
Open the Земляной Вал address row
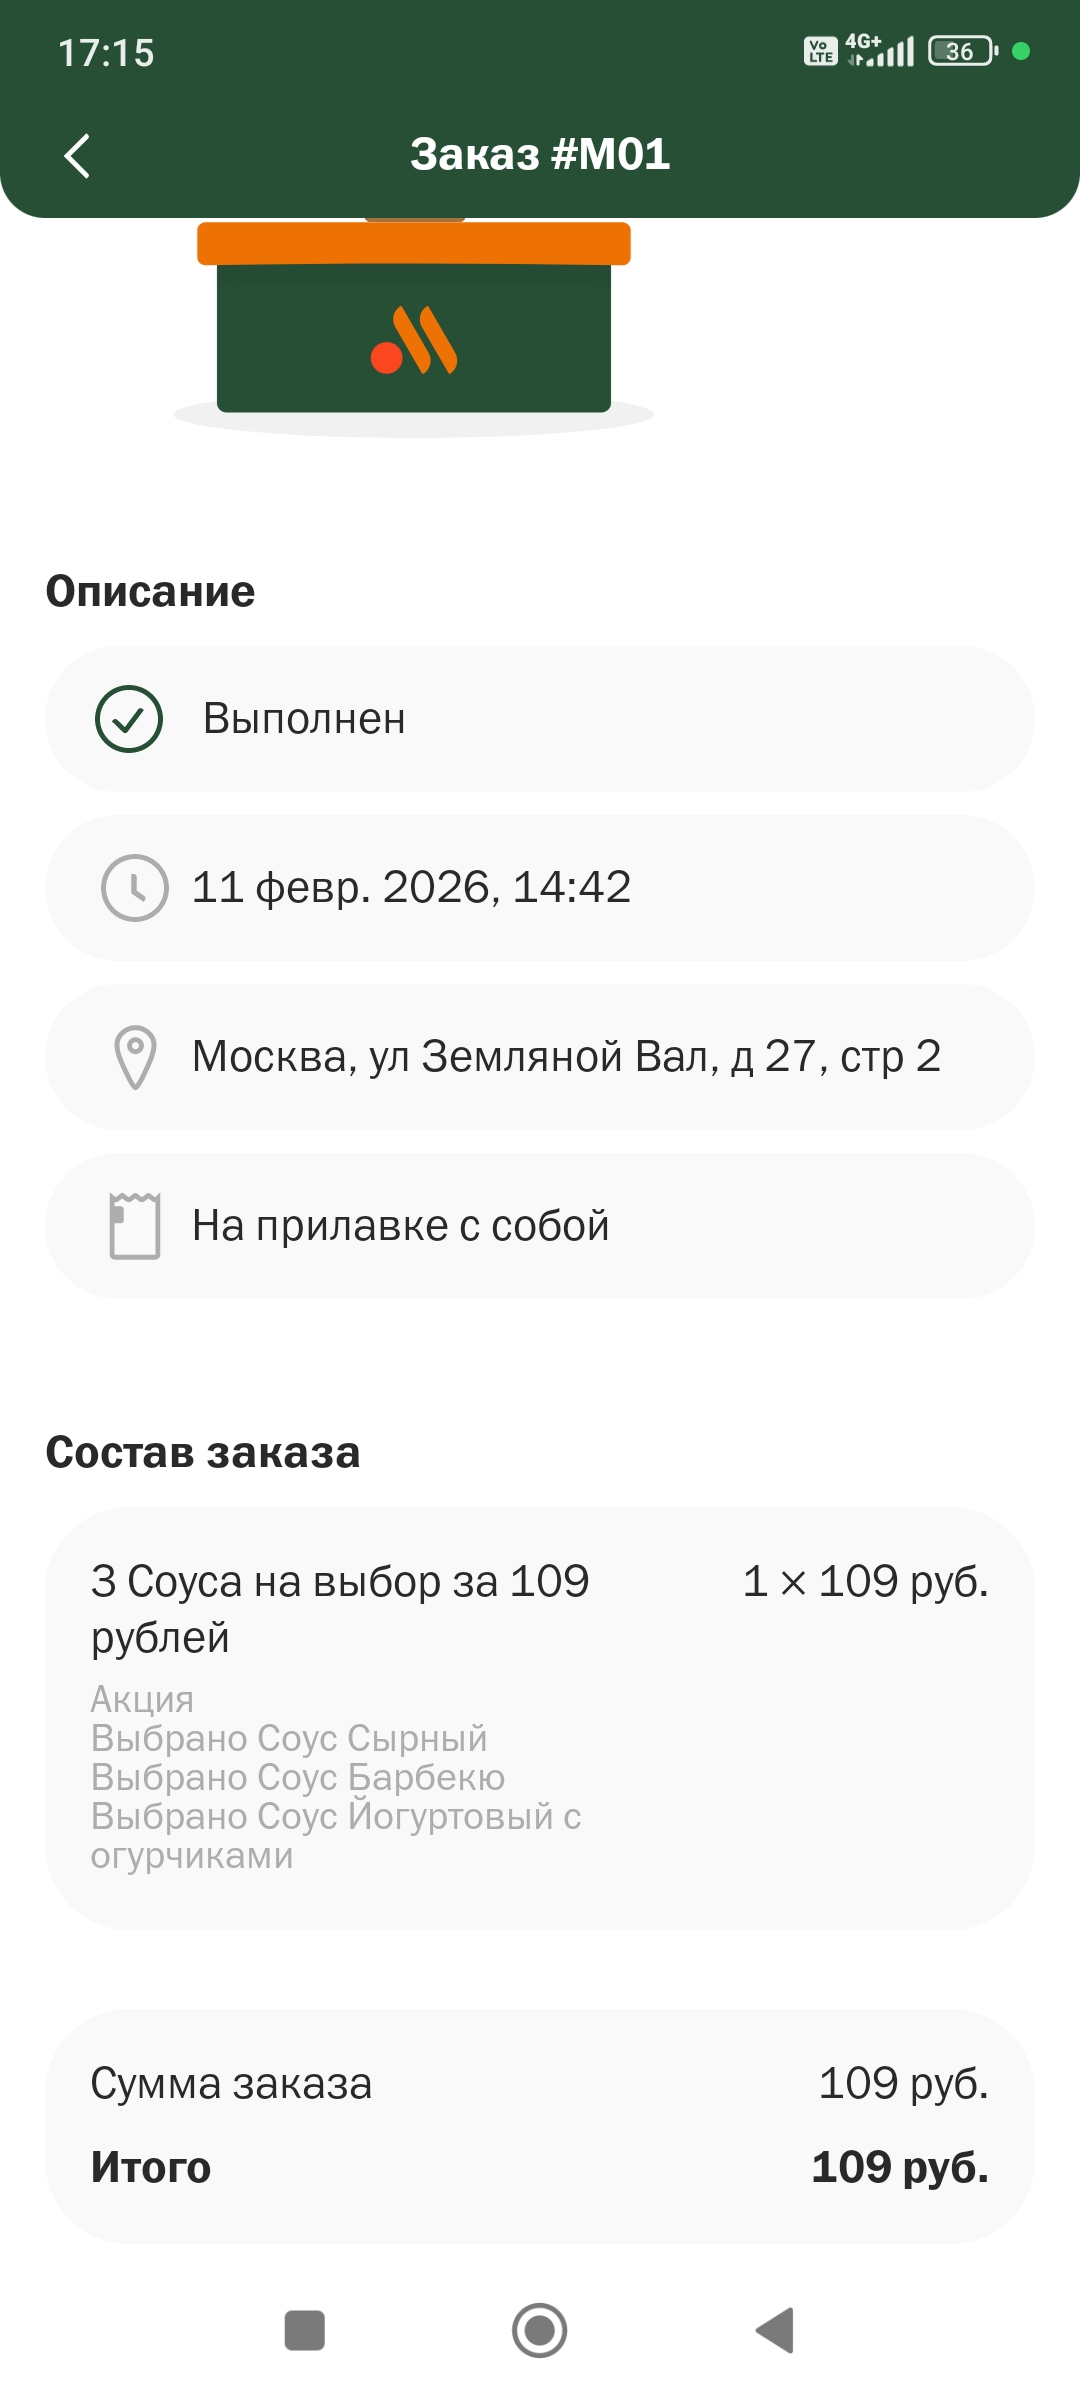pos(540,1057)
